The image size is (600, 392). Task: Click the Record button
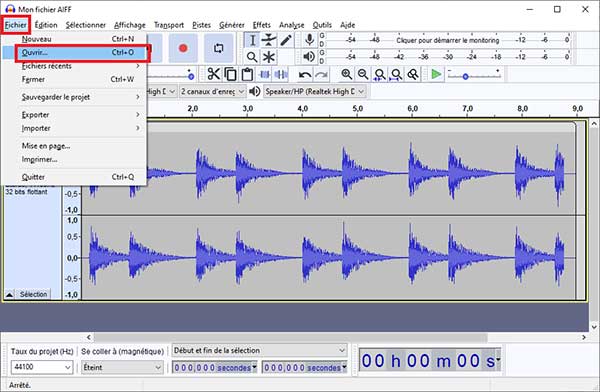click(x=183, y=48)
